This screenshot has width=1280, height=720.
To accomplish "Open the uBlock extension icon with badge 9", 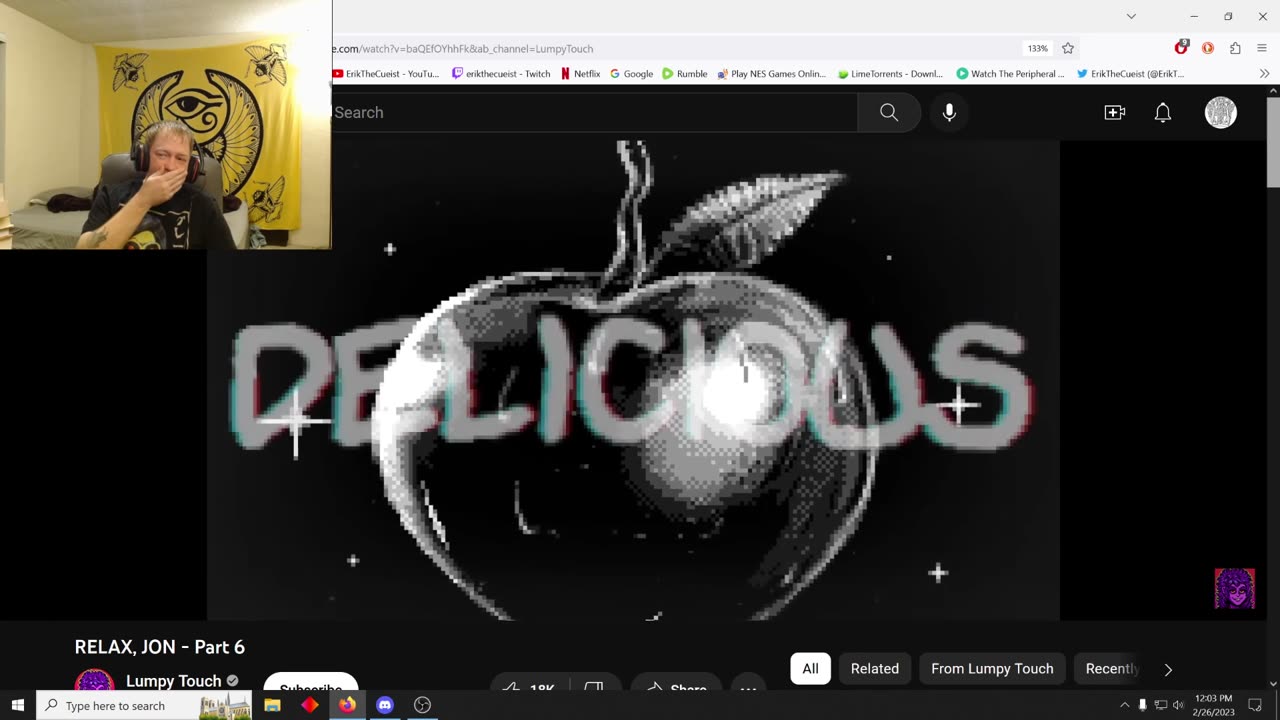I will click(1181, 48).
